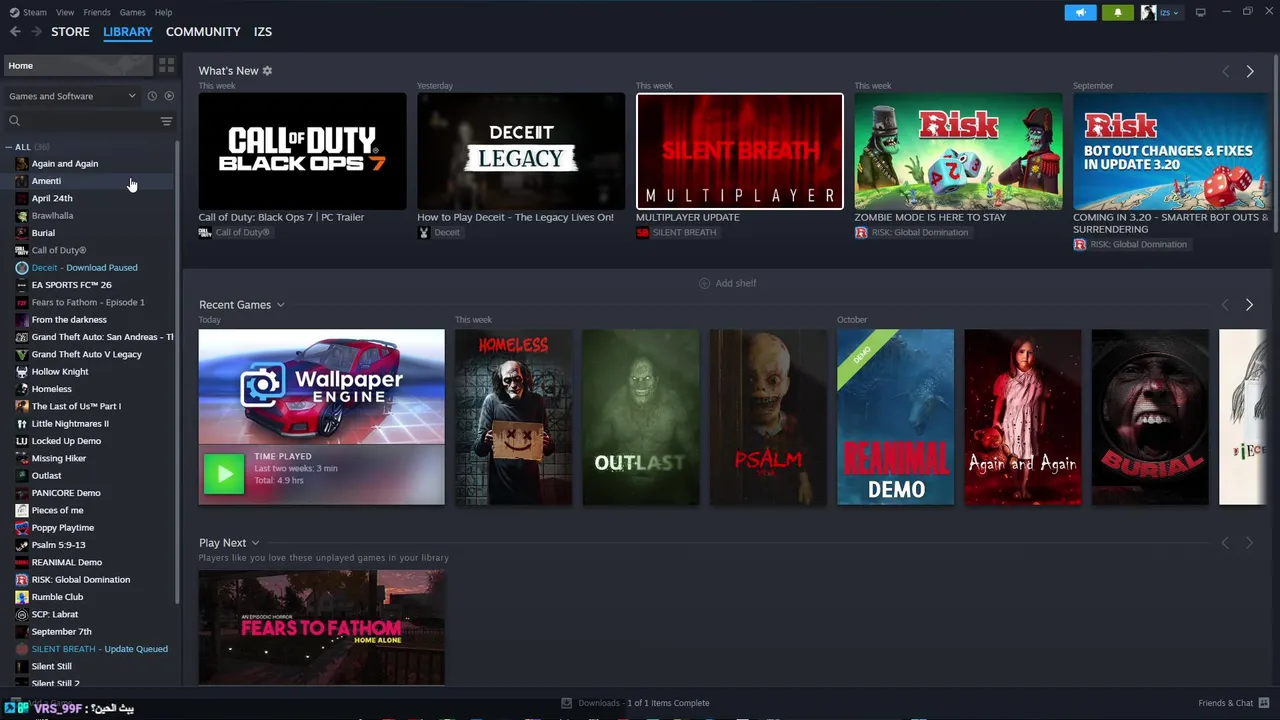Screen dimensions: 1280x720
Task: Click the game list vertical scrollbar
Action: pos(178,372)
